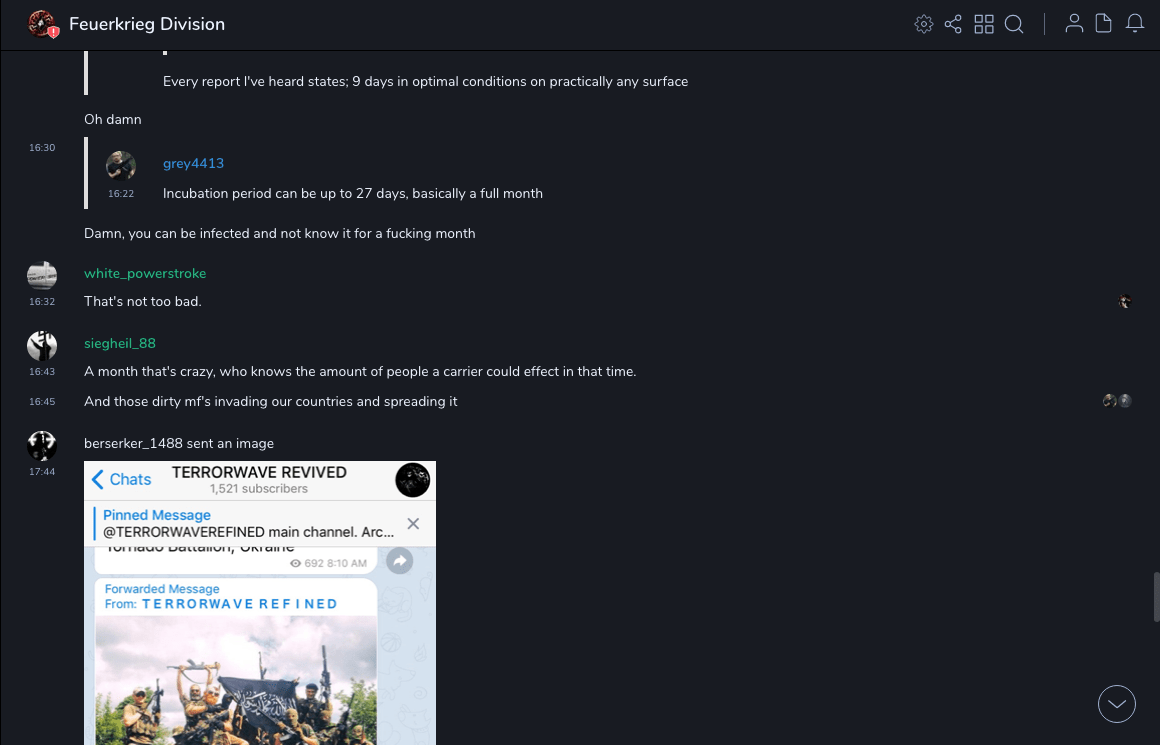The image size is (1160, 745).
Task: Click the grey4413 username in quoted reply
Action: pos(193,164)
